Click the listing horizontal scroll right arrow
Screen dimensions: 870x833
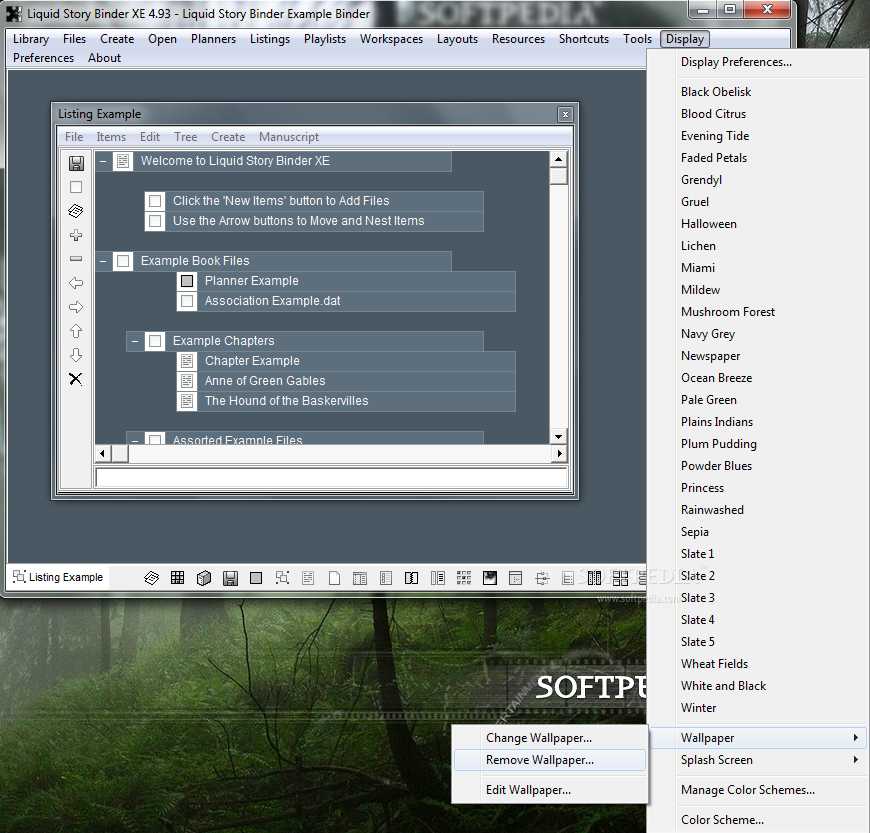[x=559, y=453]
